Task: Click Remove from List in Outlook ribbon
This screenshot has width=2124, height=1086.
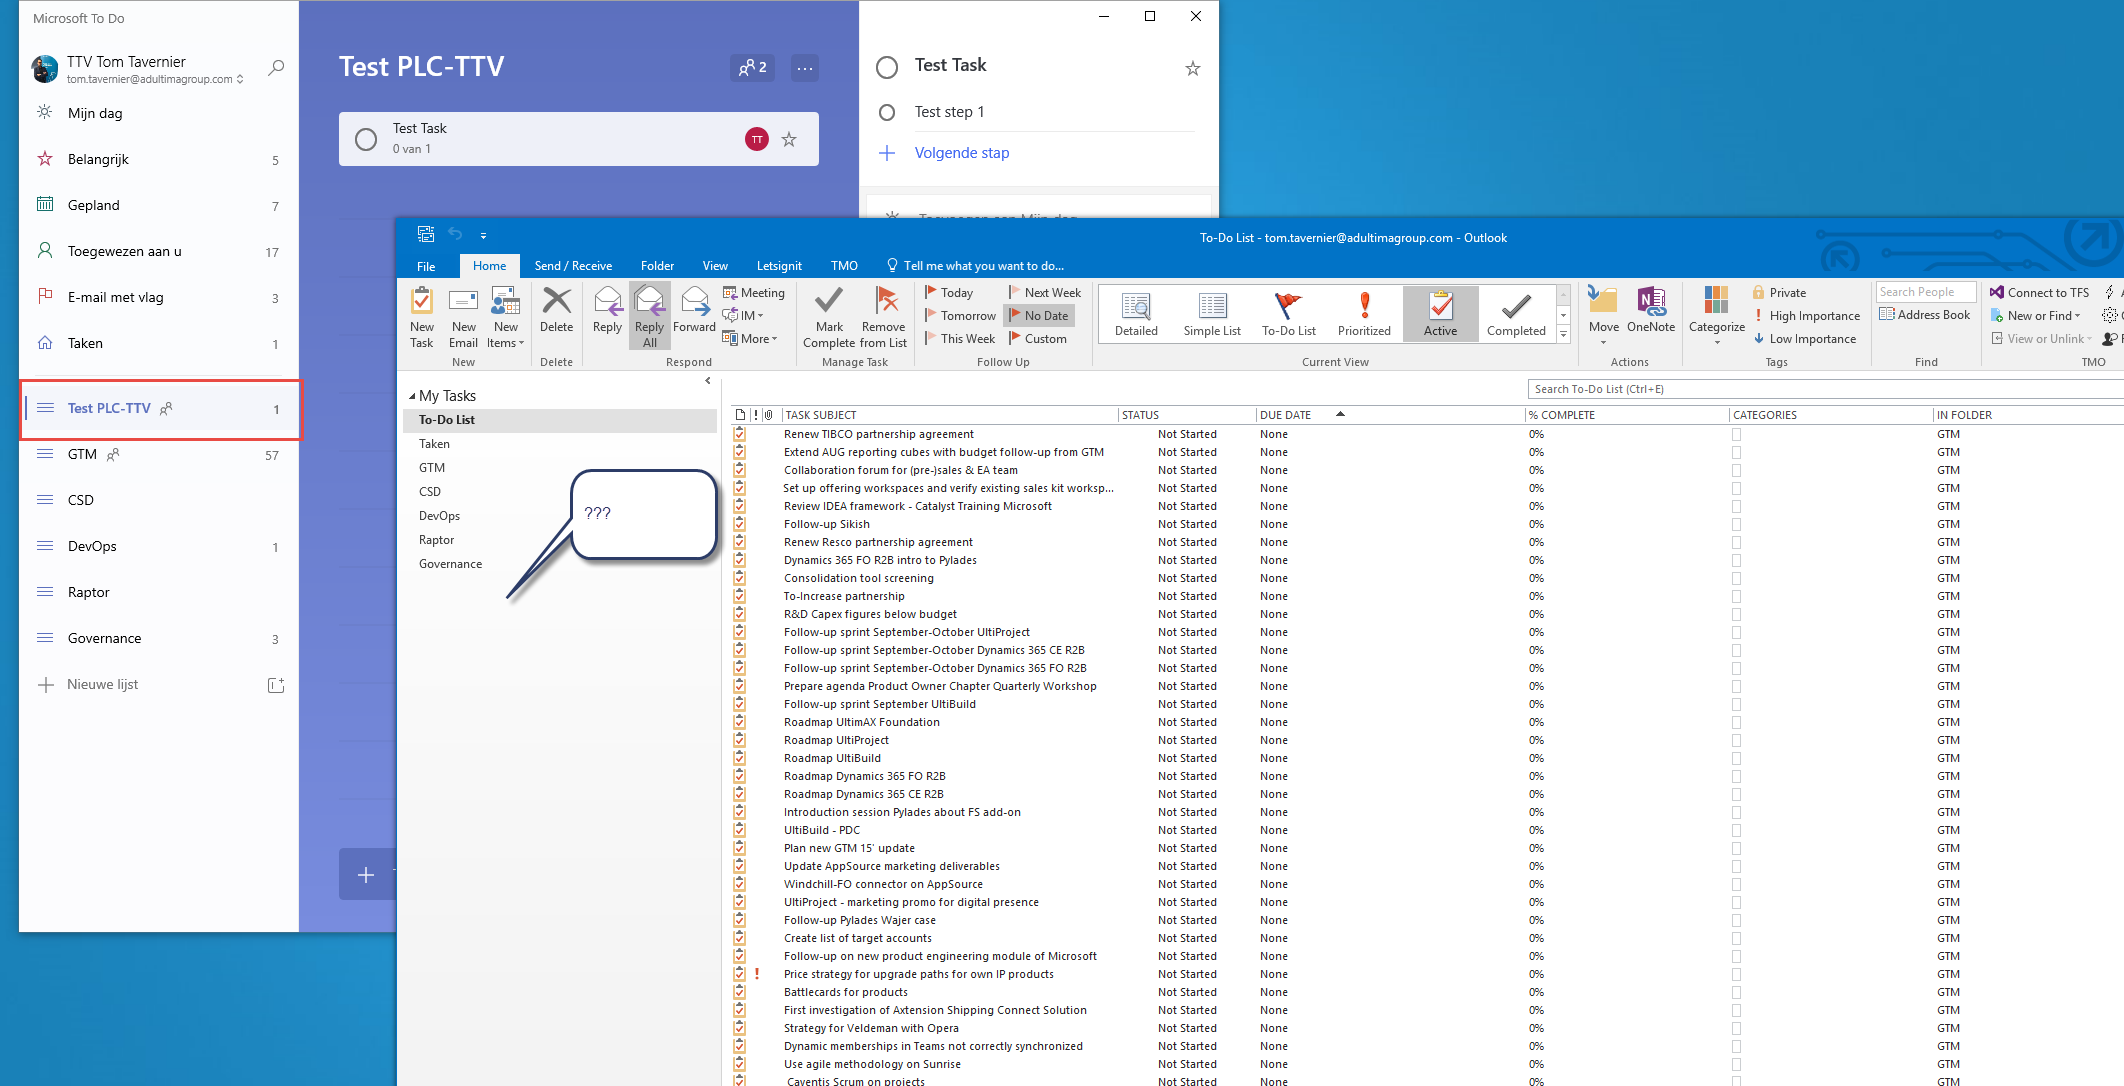Action: coord(884,318)
